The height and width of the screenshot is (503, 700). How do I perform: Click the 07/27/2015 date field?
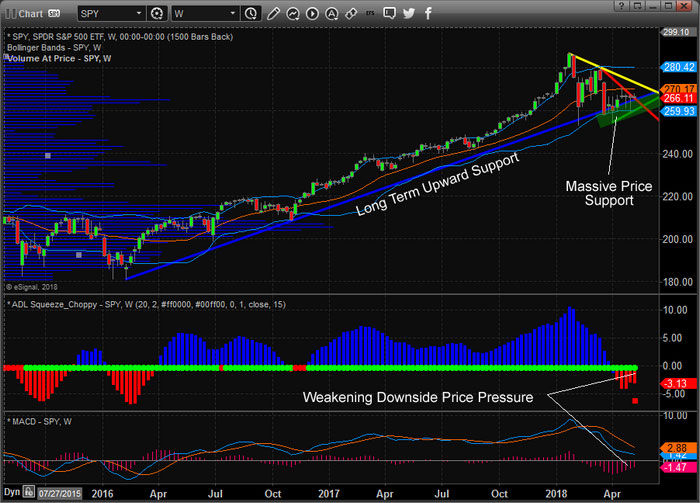tap(59, 494)
